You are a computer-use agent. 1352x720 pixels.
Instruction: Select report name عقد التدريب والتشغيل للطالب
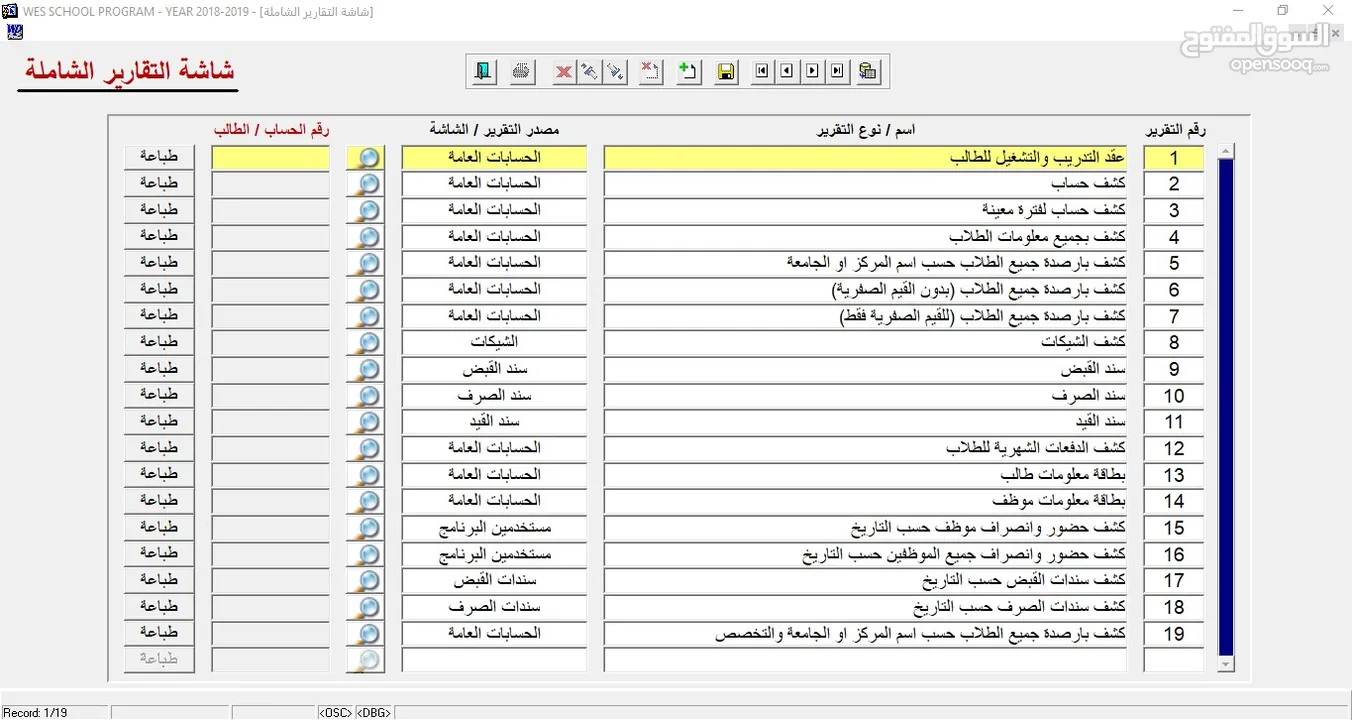[866, 158]
